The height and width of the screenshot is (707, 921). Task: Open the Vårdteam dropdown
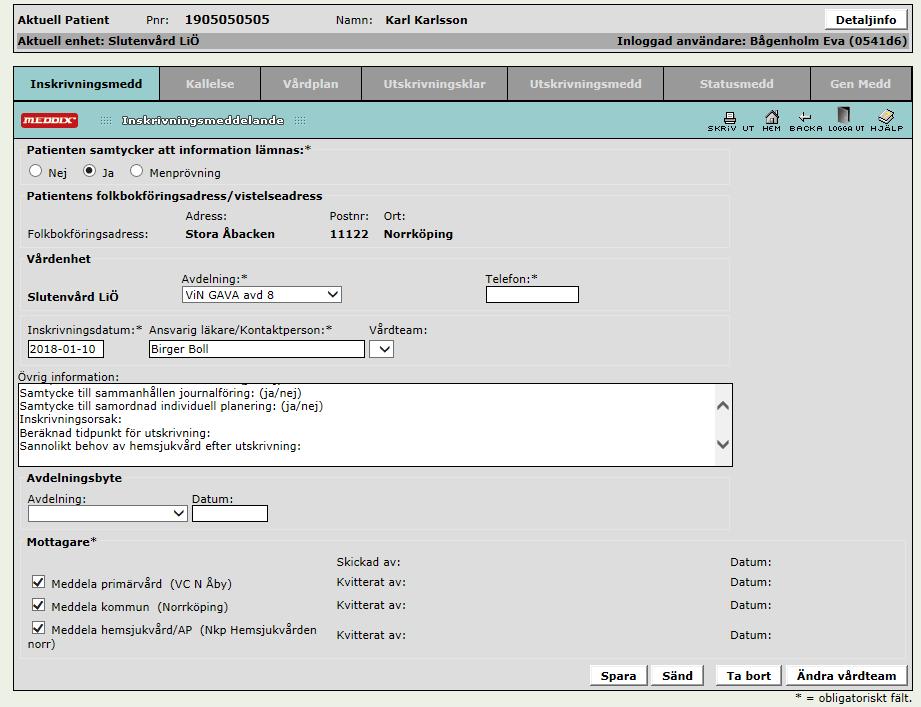tap(381, 349)
